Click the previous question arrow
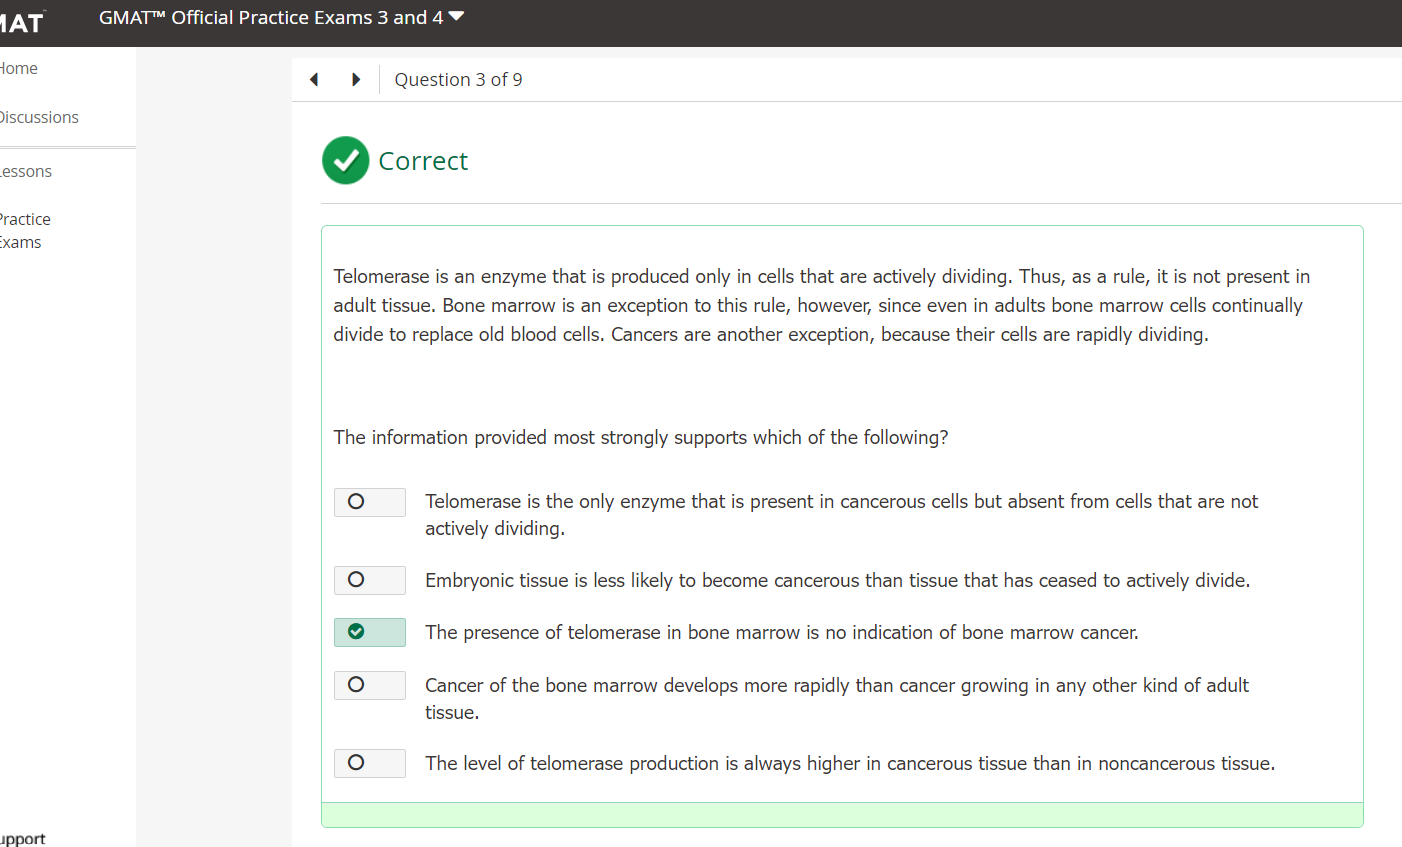The height and width of the screenshot is (847, 1402). [x=313, y=79]
